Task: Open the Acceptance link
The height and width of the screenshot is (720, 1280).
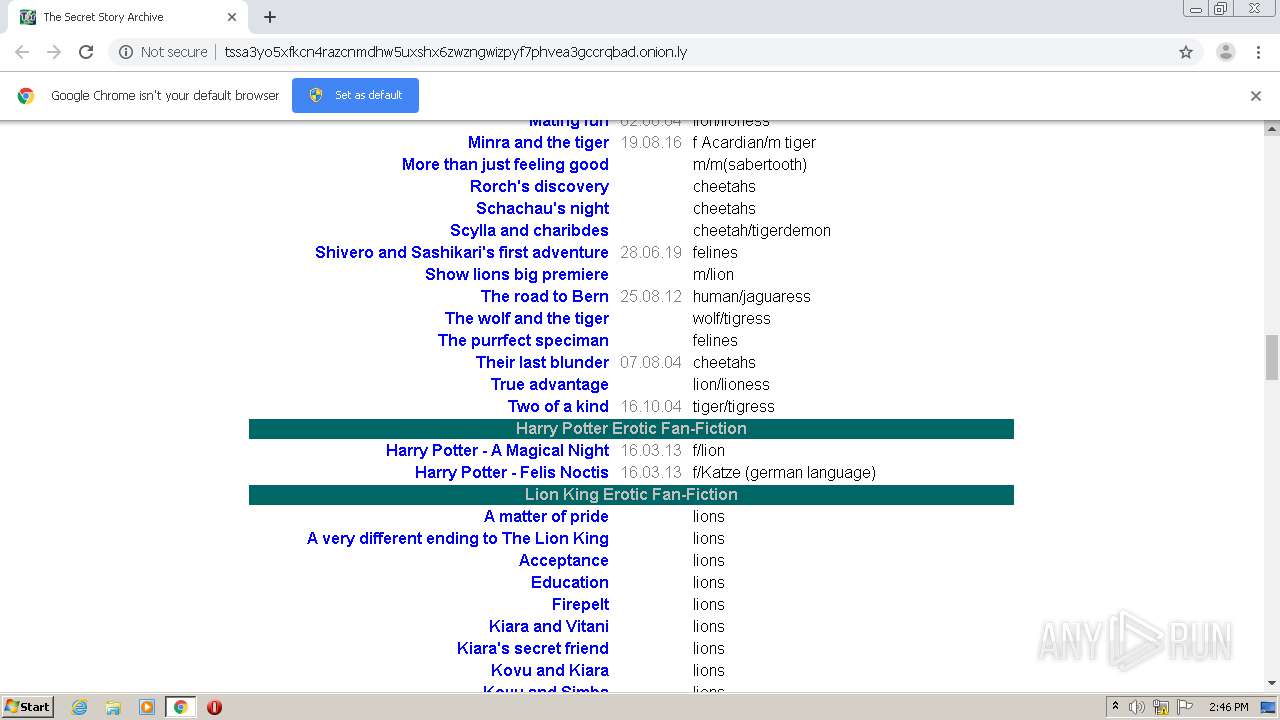Action: [x=563, y=560]
